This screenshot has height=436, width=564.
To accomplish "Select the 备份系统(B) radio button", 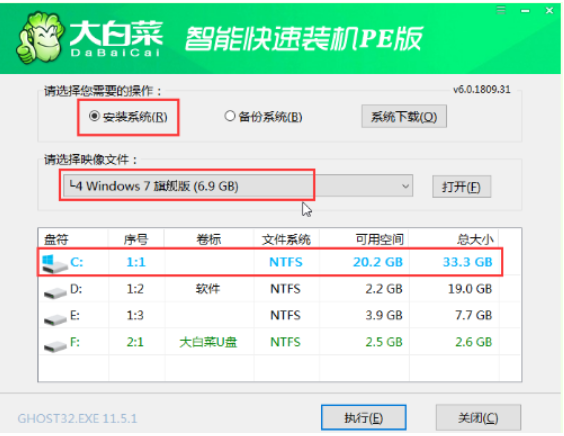I will 230,116.
